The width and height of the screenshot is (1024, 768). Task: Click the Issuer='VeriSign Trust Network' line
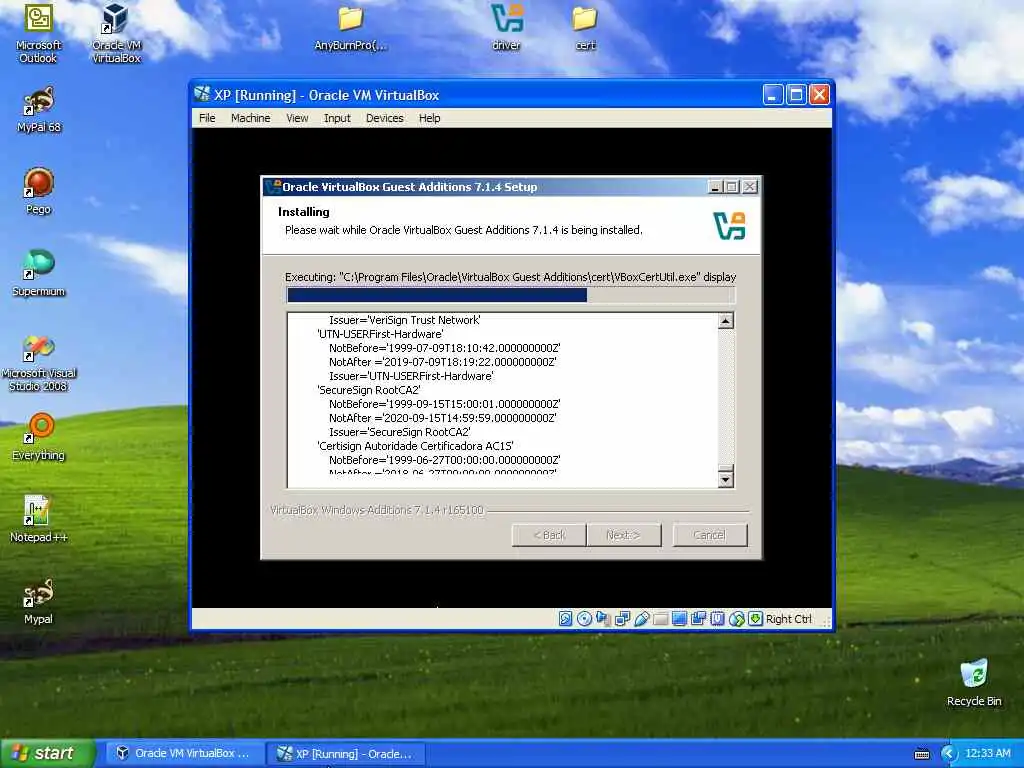[x=404, y=320]
